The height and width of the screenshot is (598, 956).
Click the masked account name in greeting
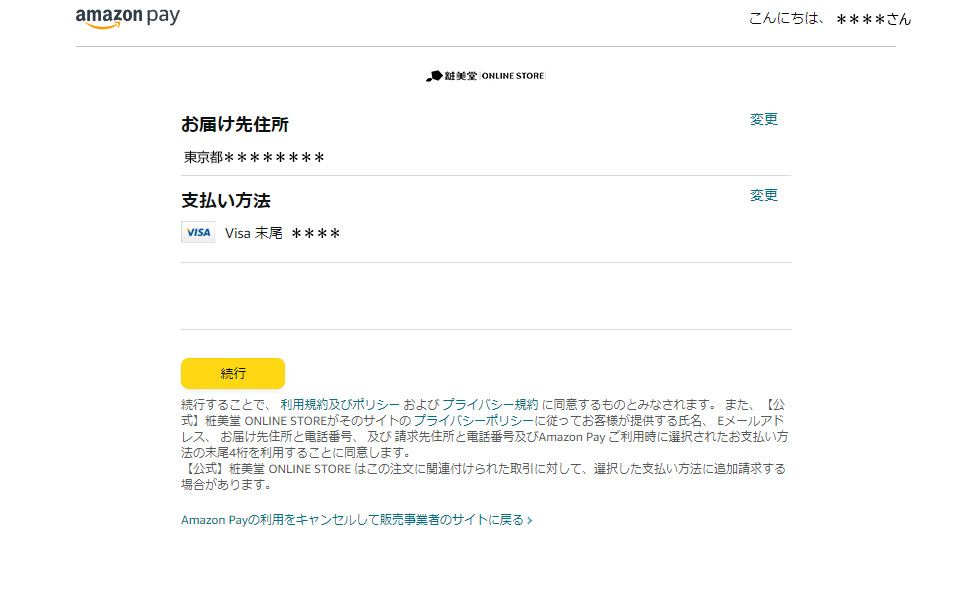(873, 19)
